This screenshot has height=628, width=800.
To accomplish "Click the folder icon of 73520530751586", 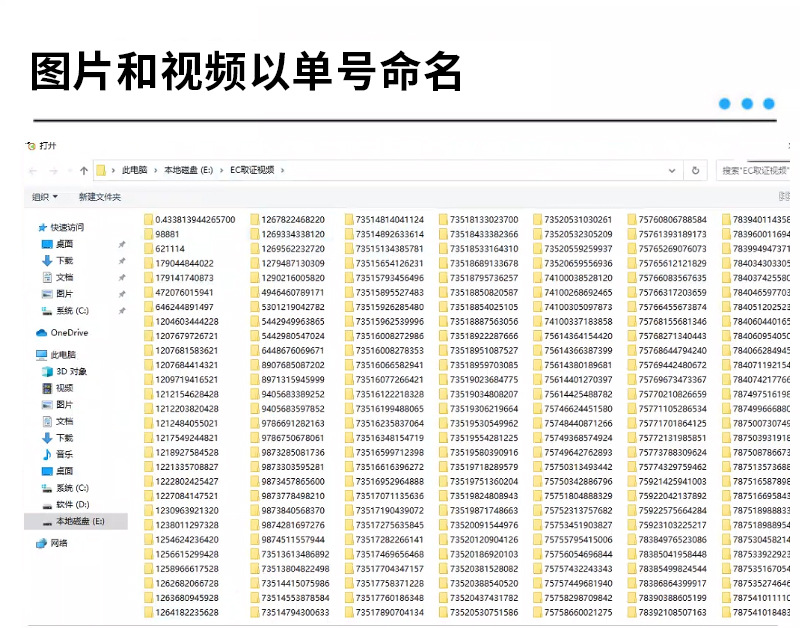I will coord(443,612).
